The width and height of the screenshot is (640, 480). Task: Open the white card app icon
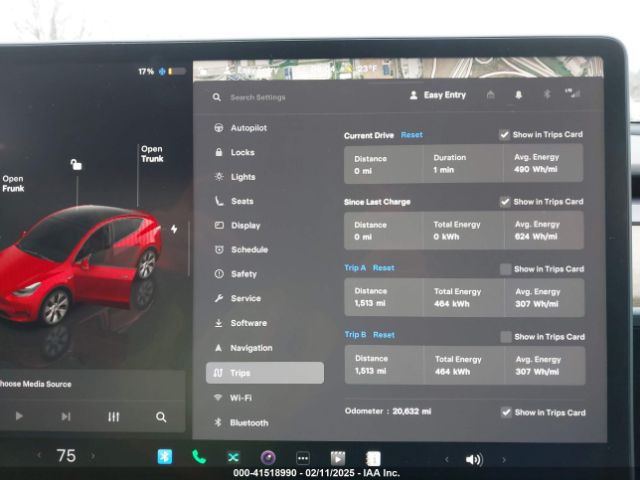coord(373,458)
